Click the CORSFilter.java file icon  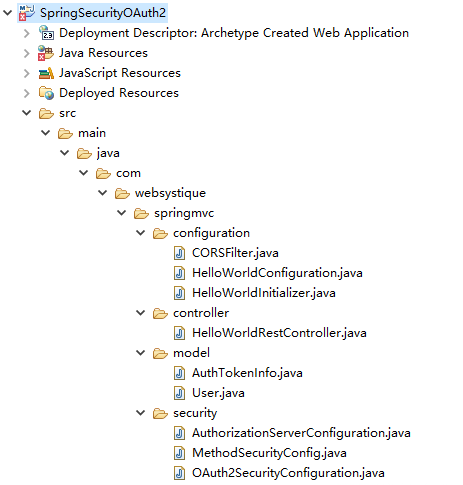(x=179, y=253)
